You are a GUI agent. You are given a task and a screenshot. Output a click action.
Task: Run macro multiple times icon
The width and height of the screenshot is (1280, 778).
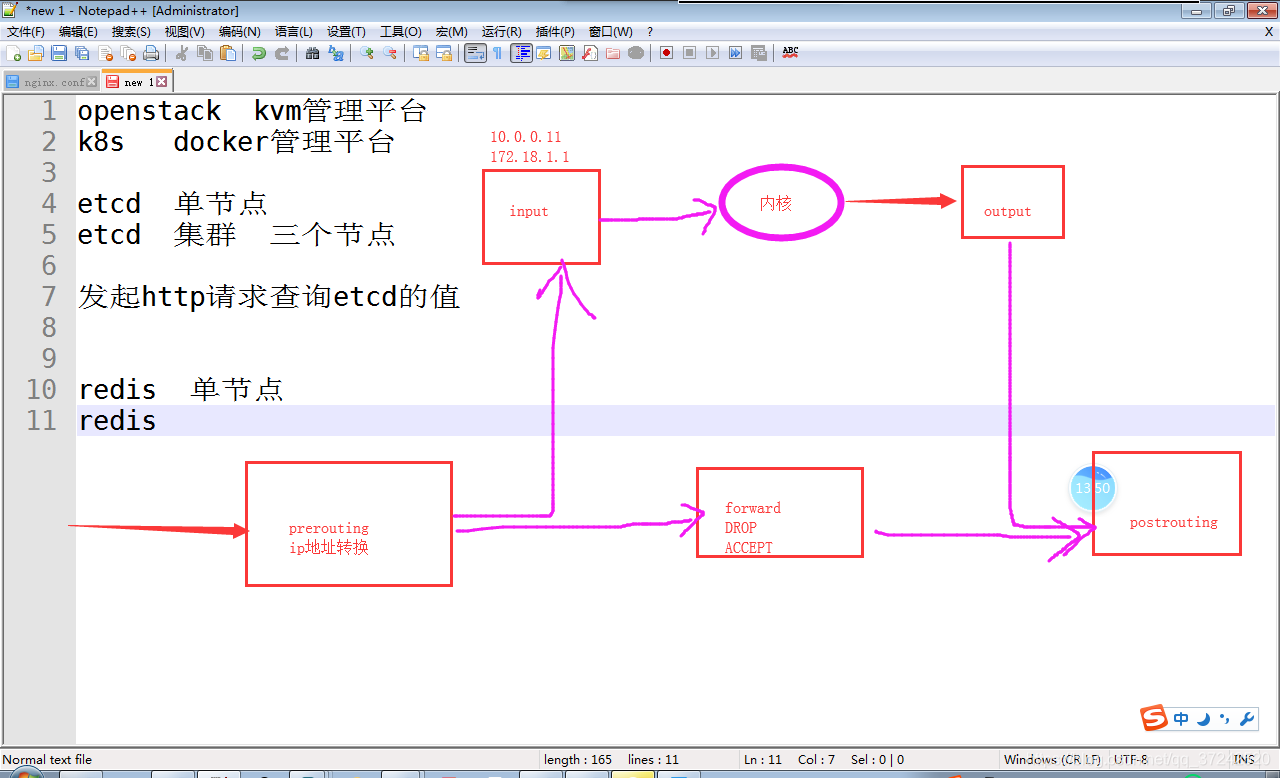click(734, 53)
